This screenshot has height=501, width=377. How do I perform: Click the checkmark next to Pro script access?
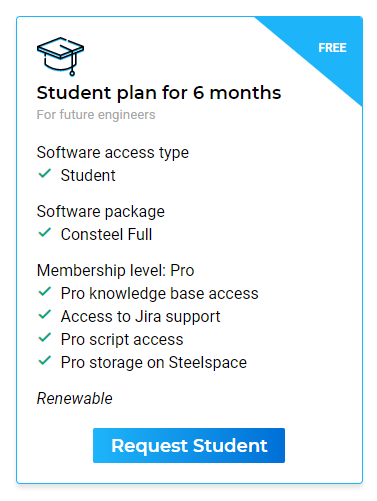45,338
